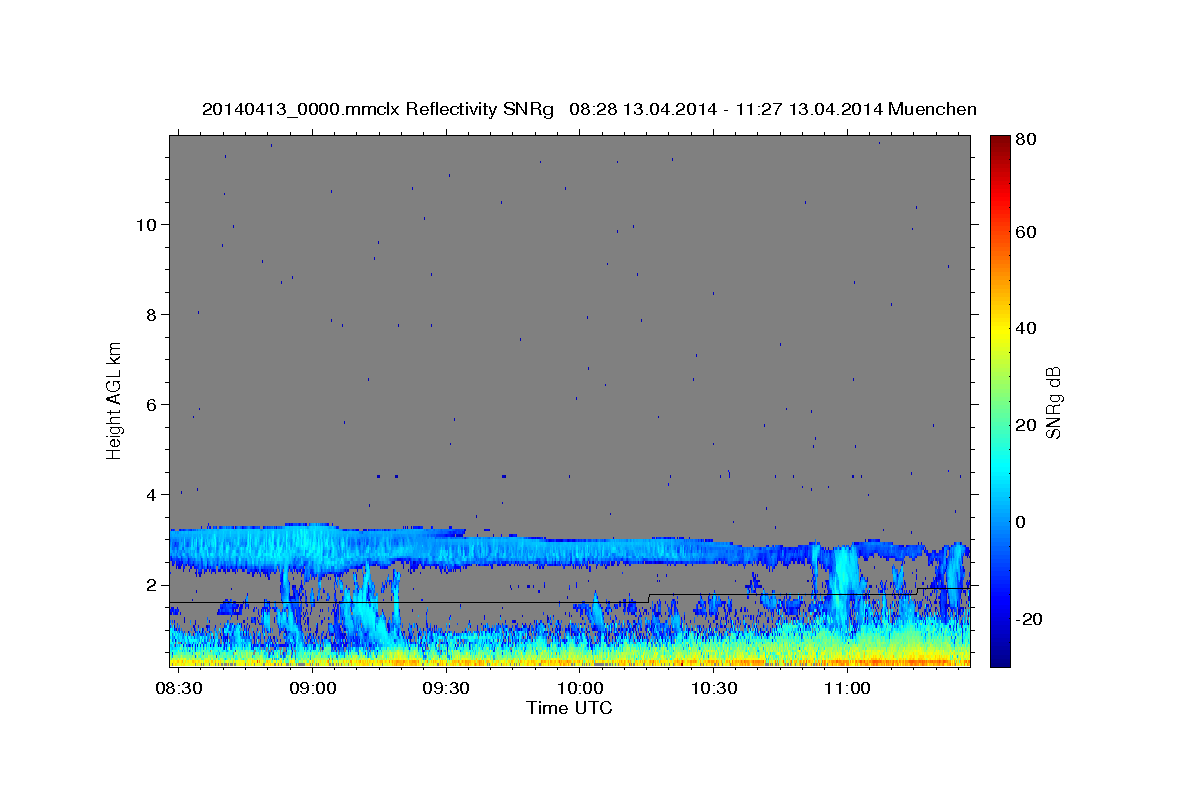Click the plot title "20140413_0000.mmclx Reflectivity SNRg"

[377, 109]
